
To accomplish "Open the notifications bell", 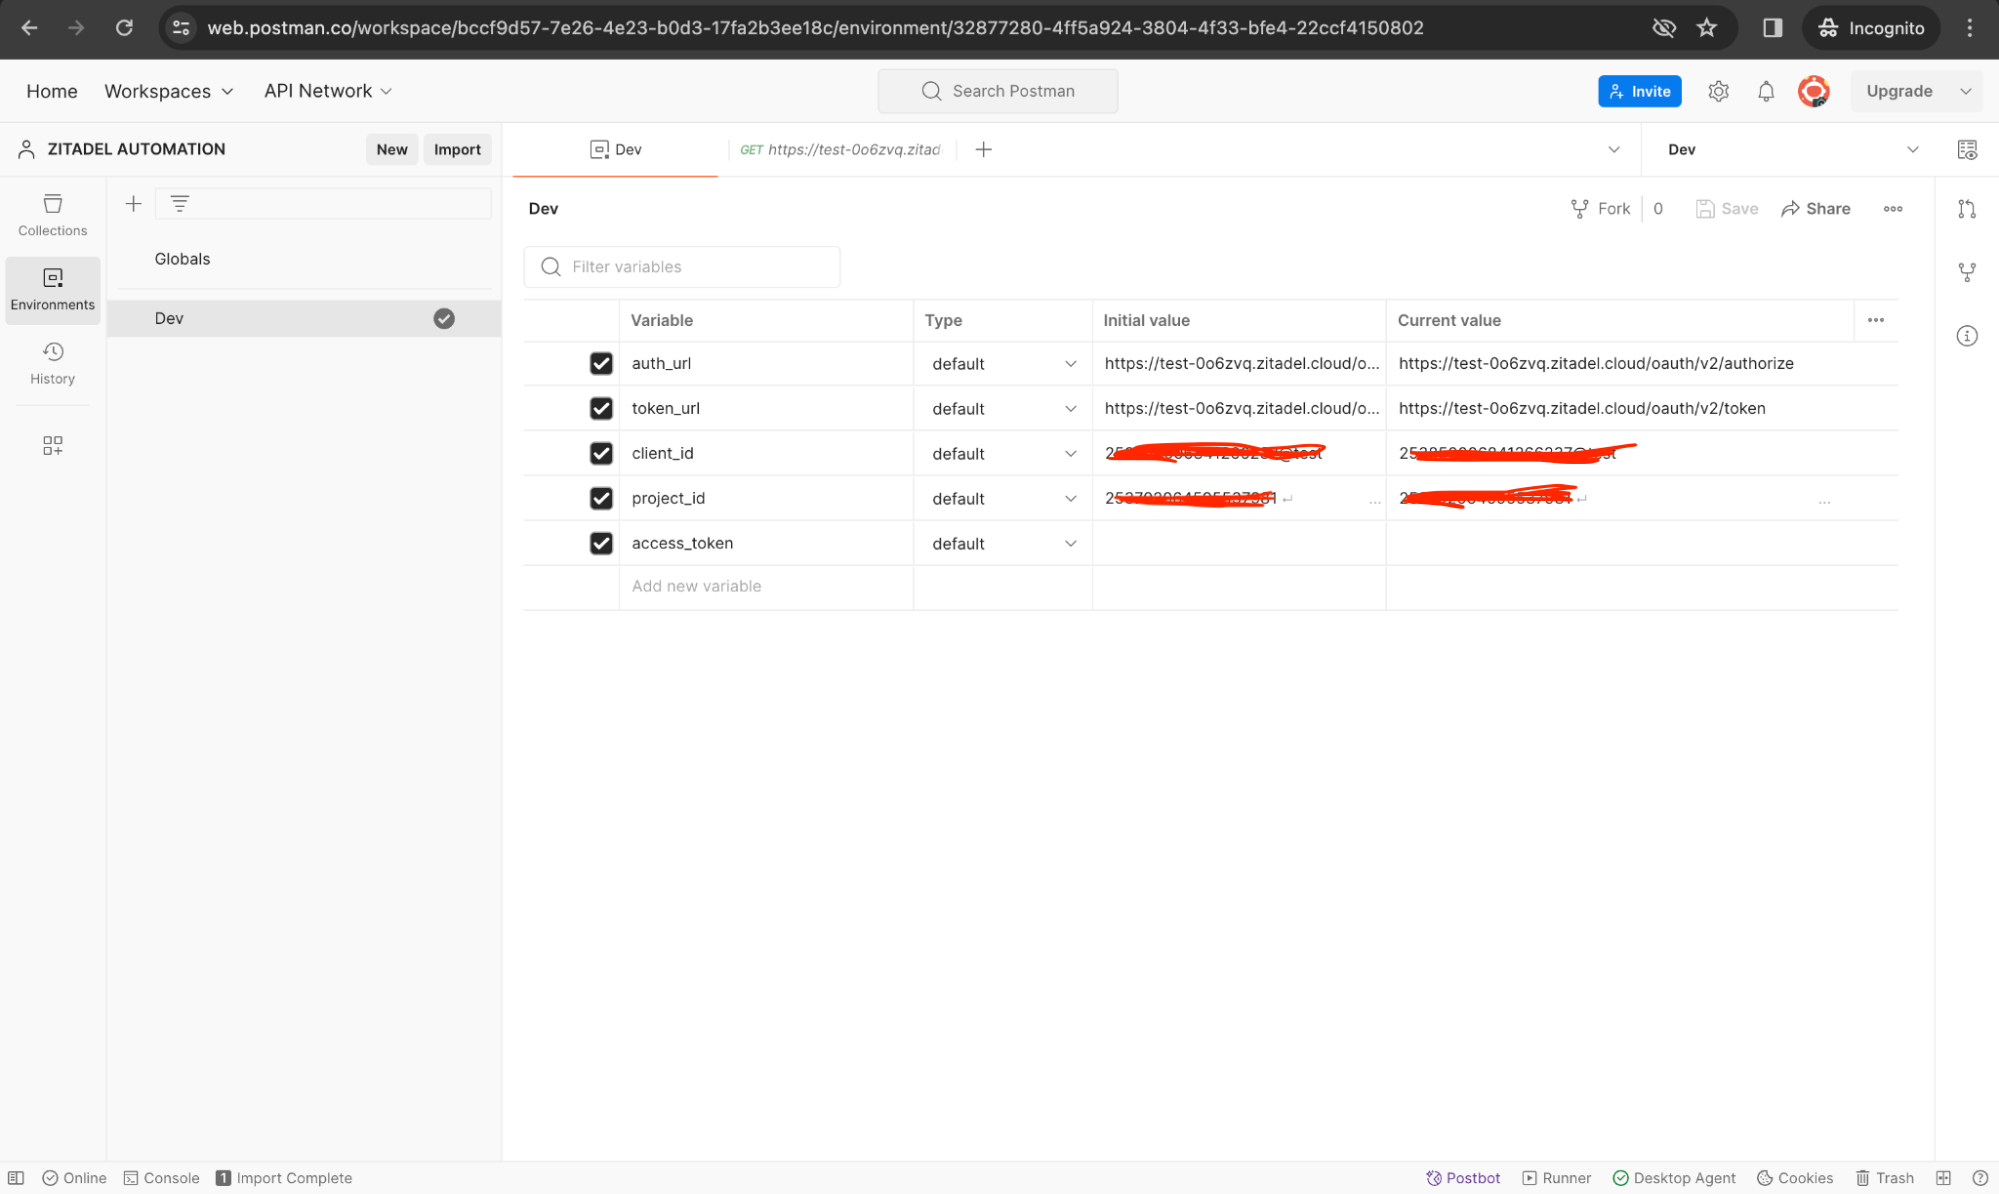I will pyautogui.click(x=1766, y=91).
